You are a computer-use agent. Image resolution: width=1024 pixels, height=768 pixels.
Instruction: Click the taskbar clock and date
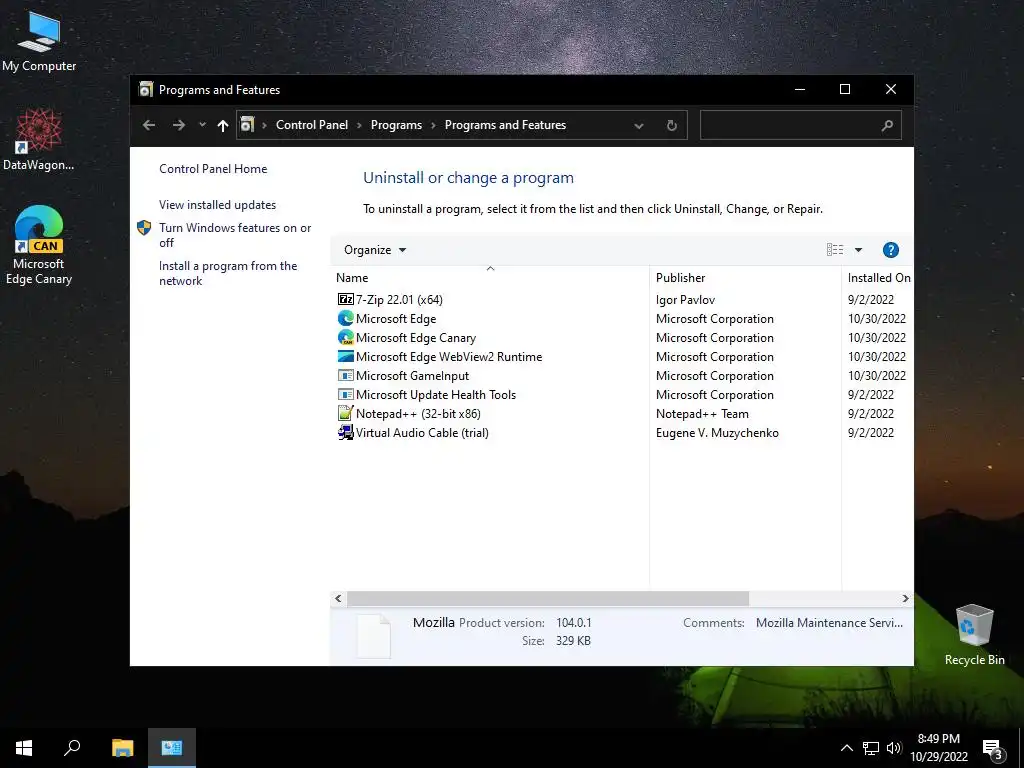(x=938, y=748)
